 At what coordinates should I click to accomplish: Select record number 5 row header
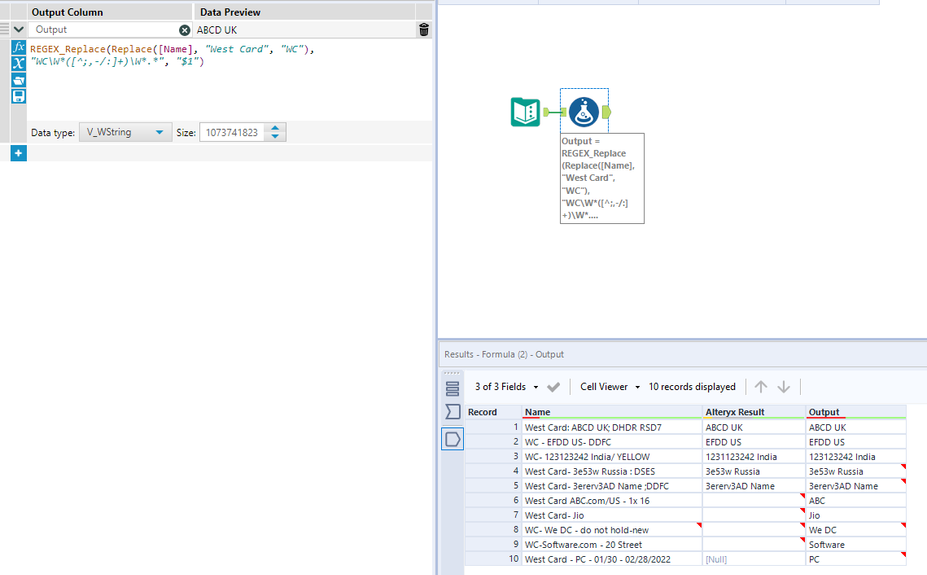(x=493, y=486)
